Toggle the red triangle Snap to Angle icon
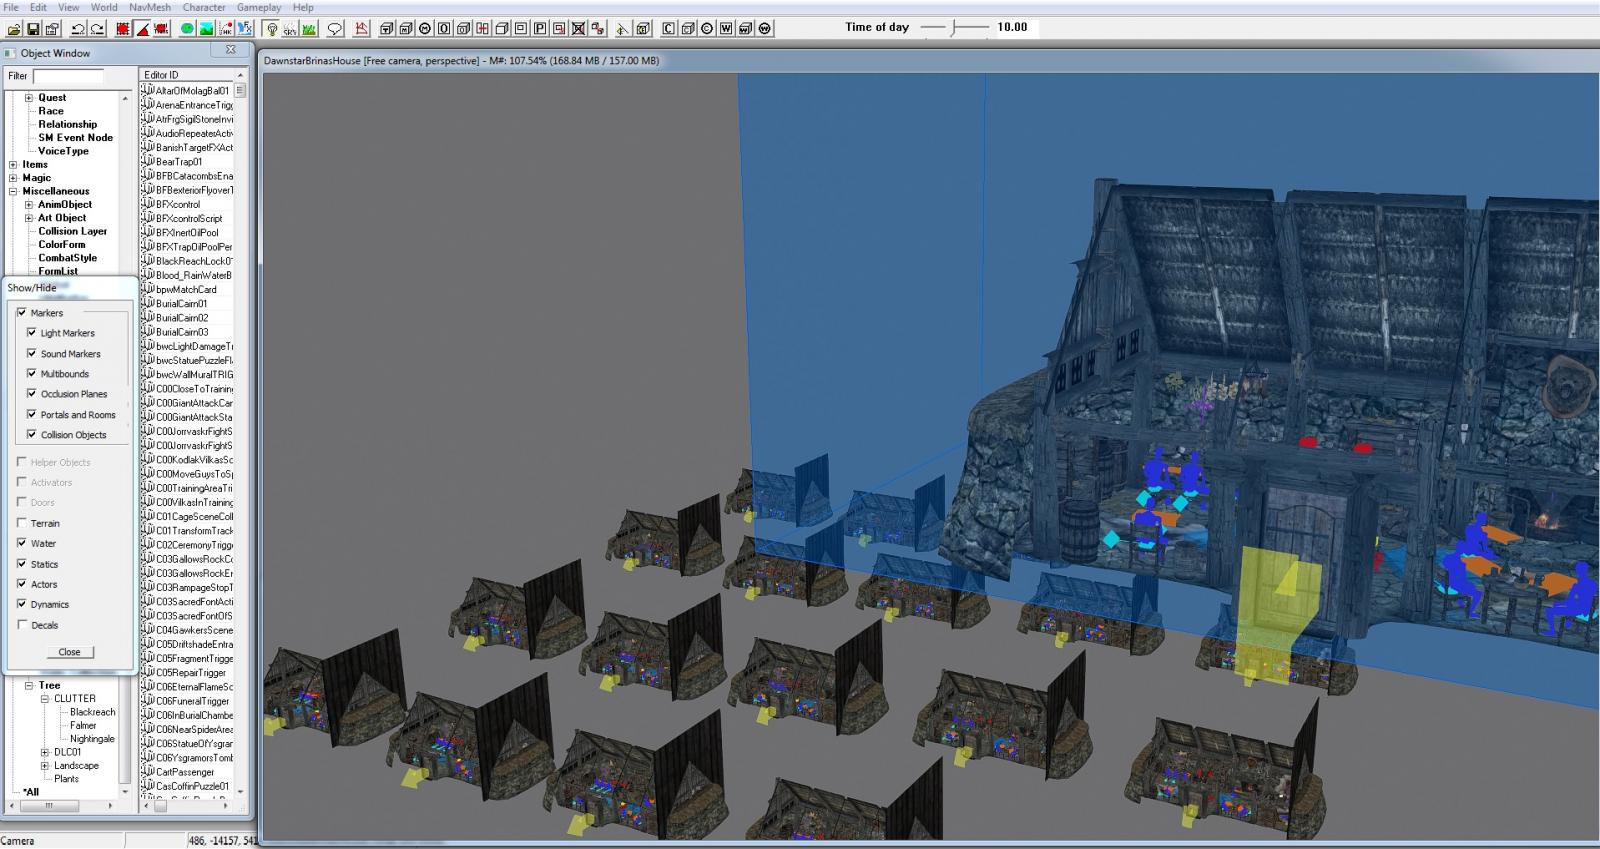 pos(142,29)
